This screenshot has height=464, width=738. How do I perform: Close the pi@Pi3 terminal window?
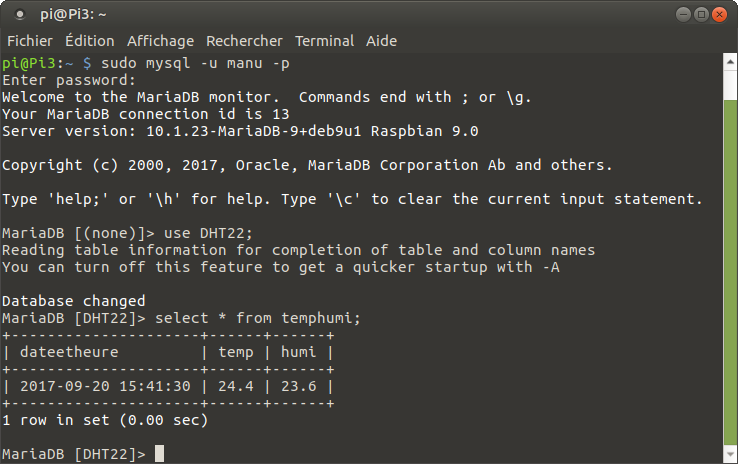click(721, 14)
